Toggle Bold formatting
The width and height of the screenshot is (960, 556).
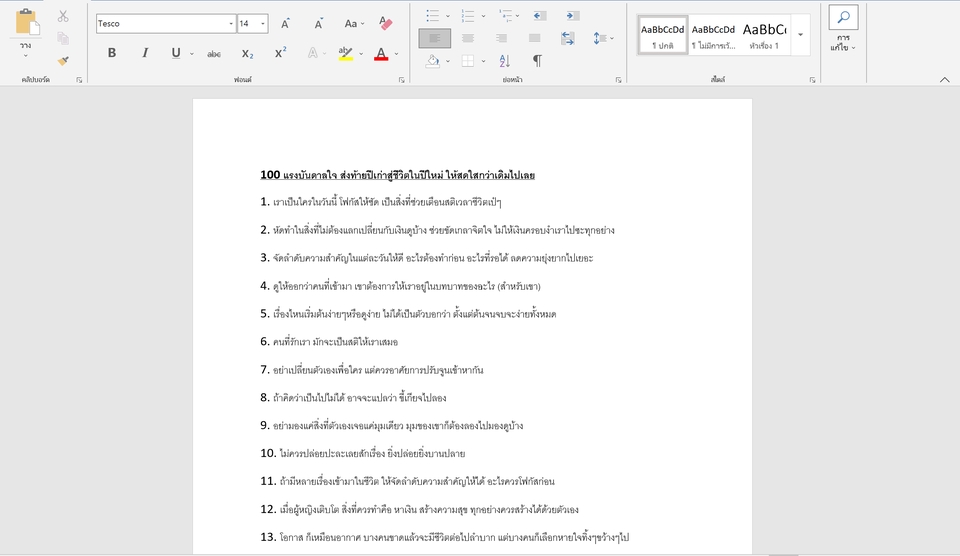point(111,53)
